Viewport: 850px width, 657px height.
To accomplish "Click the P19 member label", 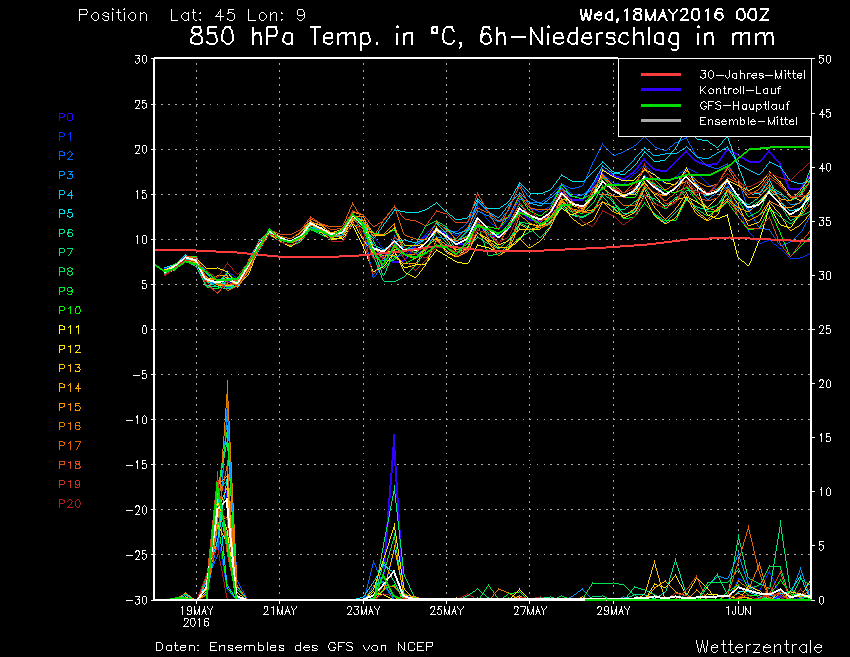I will (x=70, y=484).
